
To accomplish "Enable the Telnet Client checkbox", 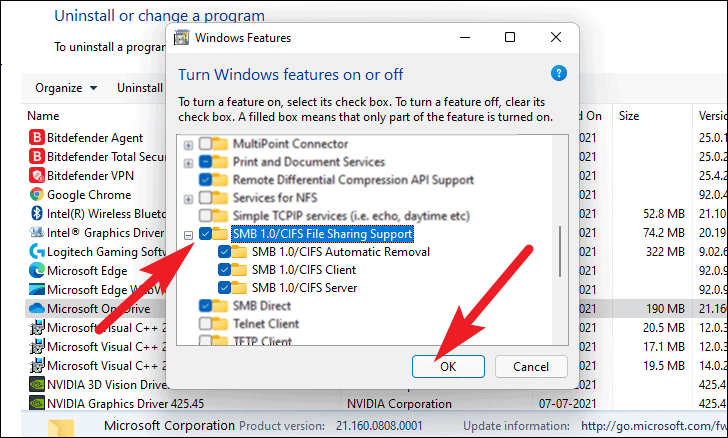I will click(205, 323).
